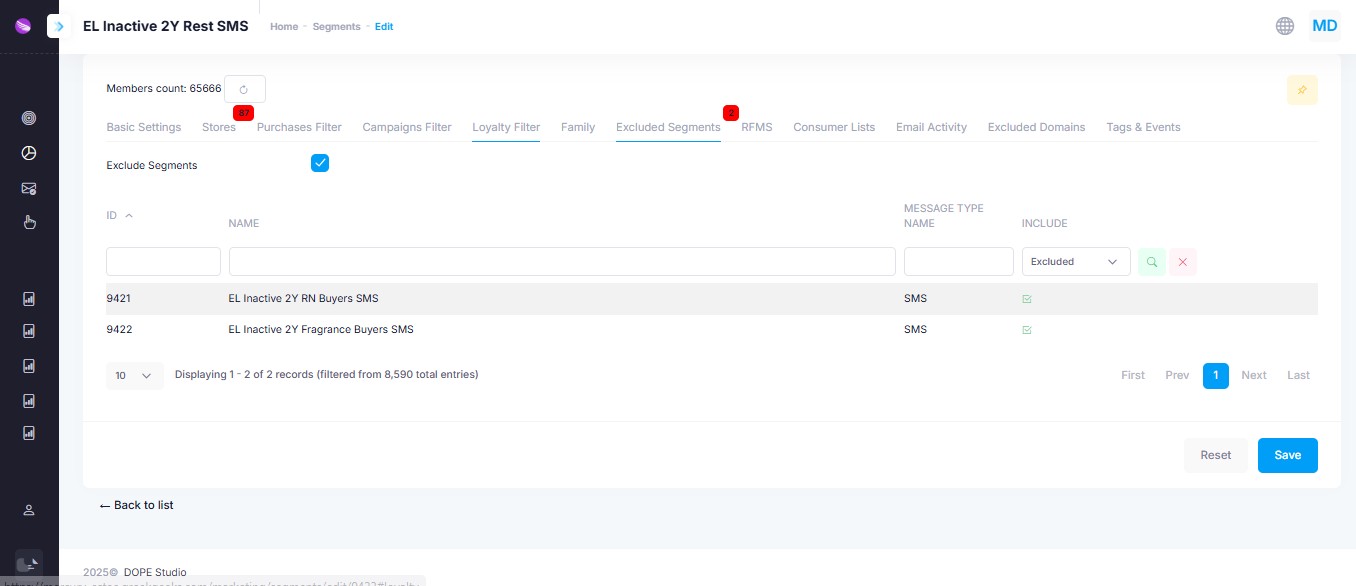Open the hand pointer icon in the sidebar
This screenshot has height=586, width=1356.
(29, 222)
